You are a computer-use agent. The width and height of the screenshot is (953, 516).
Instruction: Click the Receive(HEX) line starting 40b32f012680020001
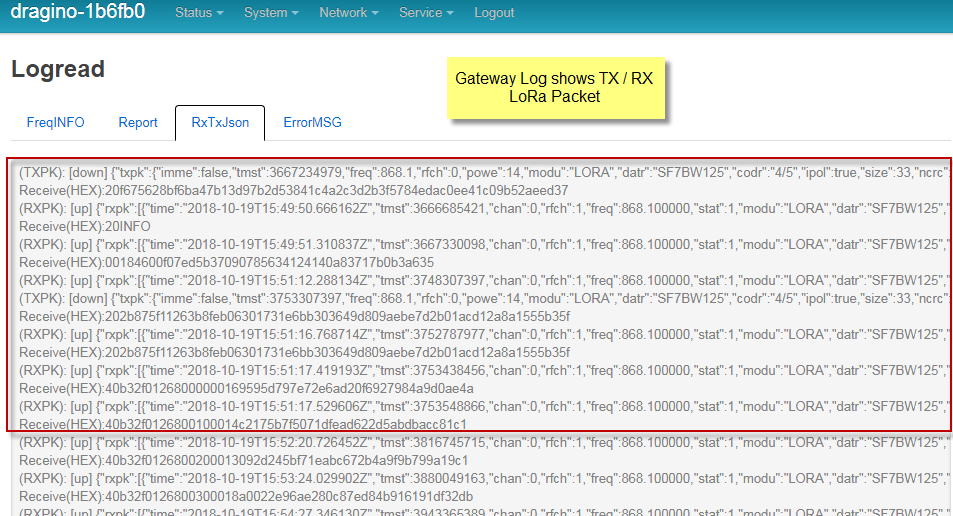[x=244, y=461]
